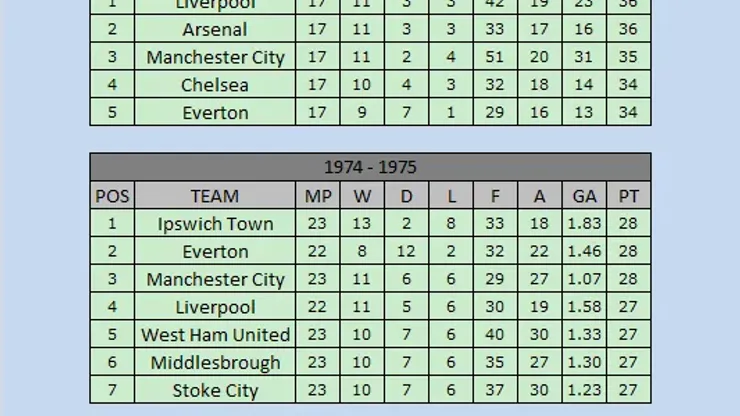Select the West Ham United cell
This screenshot has height=416, width=740.
tap(215, 335)
